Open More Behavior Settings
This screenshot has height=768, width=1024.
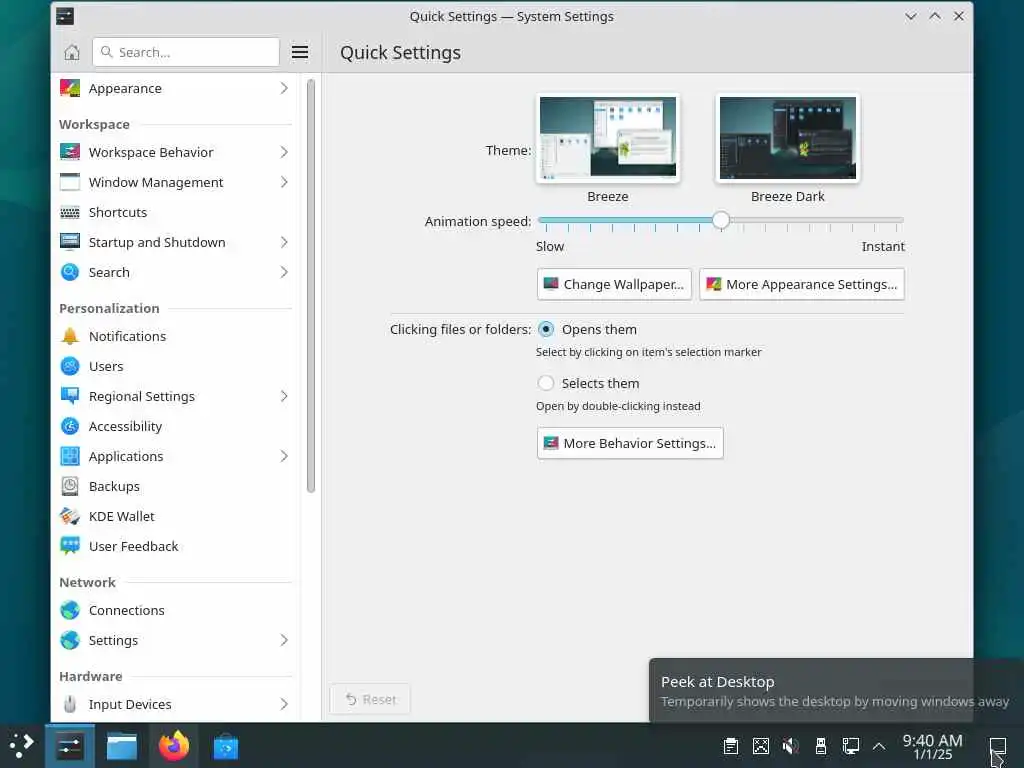[630, 443]
